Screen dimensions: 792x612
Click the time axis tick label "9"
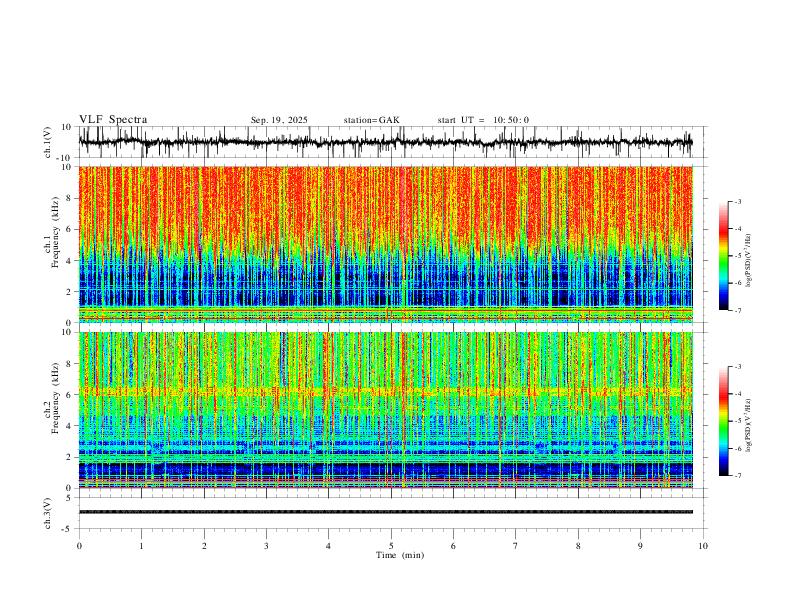pyautogui.click(x=640, y=546)
